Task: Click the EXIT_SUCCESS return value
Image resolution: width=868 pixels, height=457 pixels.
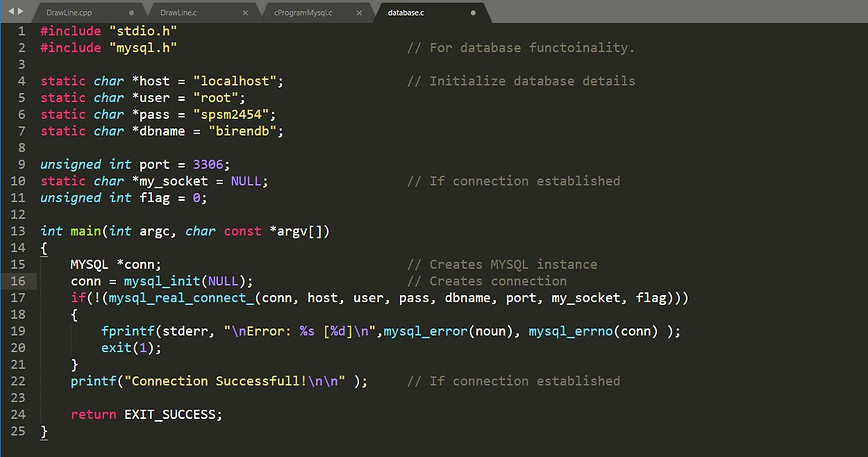Action: tap(169, 414)
